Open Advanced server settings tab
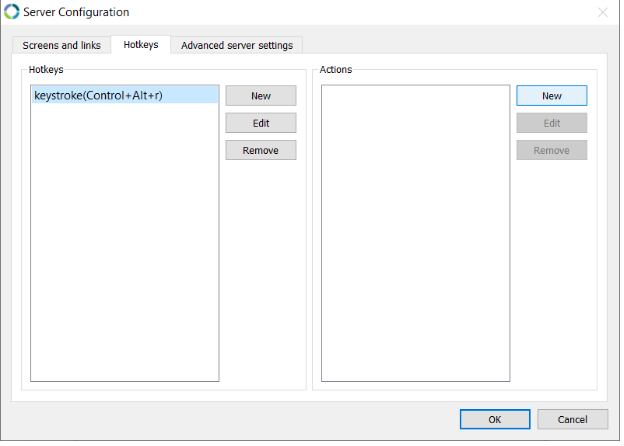 (237, 45)
